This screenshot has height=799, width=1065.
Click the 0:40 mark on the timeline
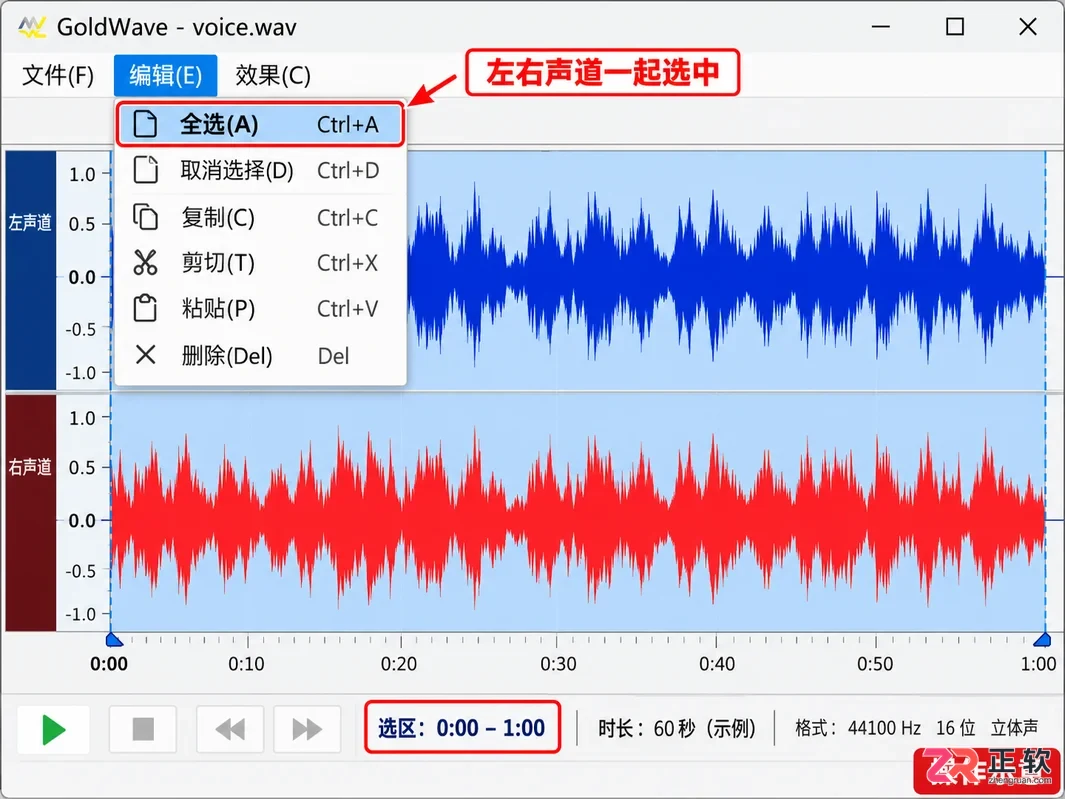coord(717,664)
